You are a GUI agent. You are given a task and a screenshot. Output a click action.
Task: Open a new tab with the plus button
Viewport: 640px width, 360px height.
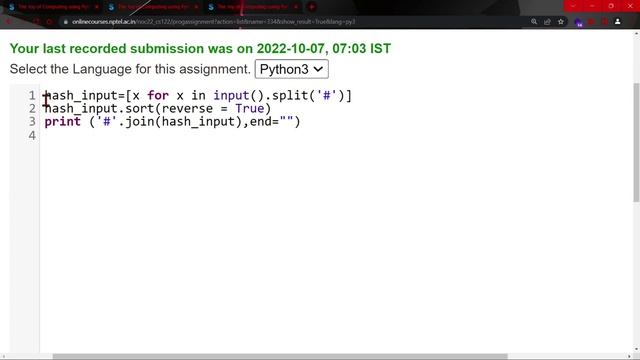pos(312,7)
